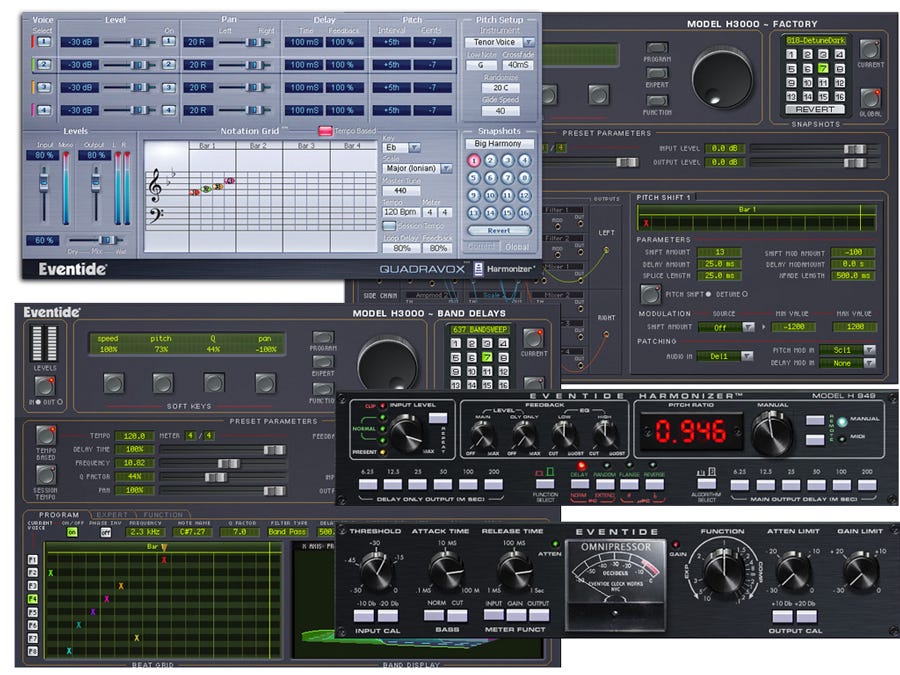Select snapshot 7 in H3000 Factory
Screen dimensions: 900x675
tap(823, 68)
